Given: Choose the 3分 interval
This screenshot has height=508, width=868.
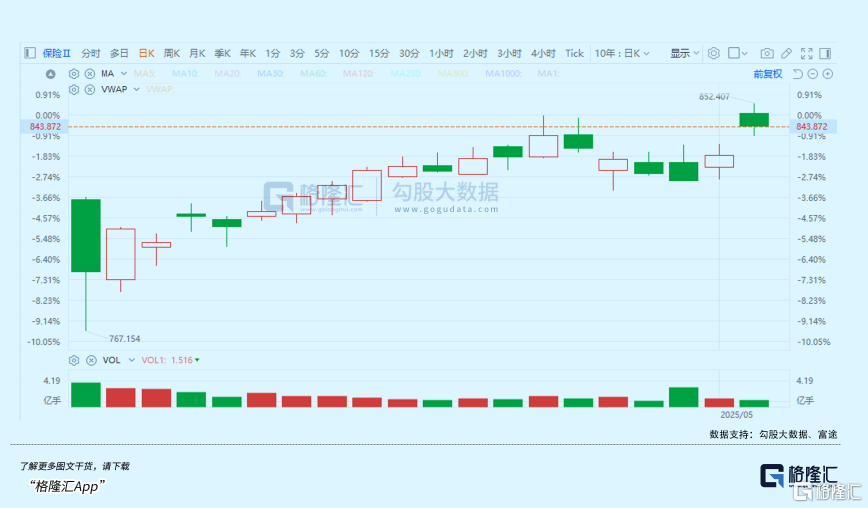Looking at the screenshot, I should [x=297, y=53].
